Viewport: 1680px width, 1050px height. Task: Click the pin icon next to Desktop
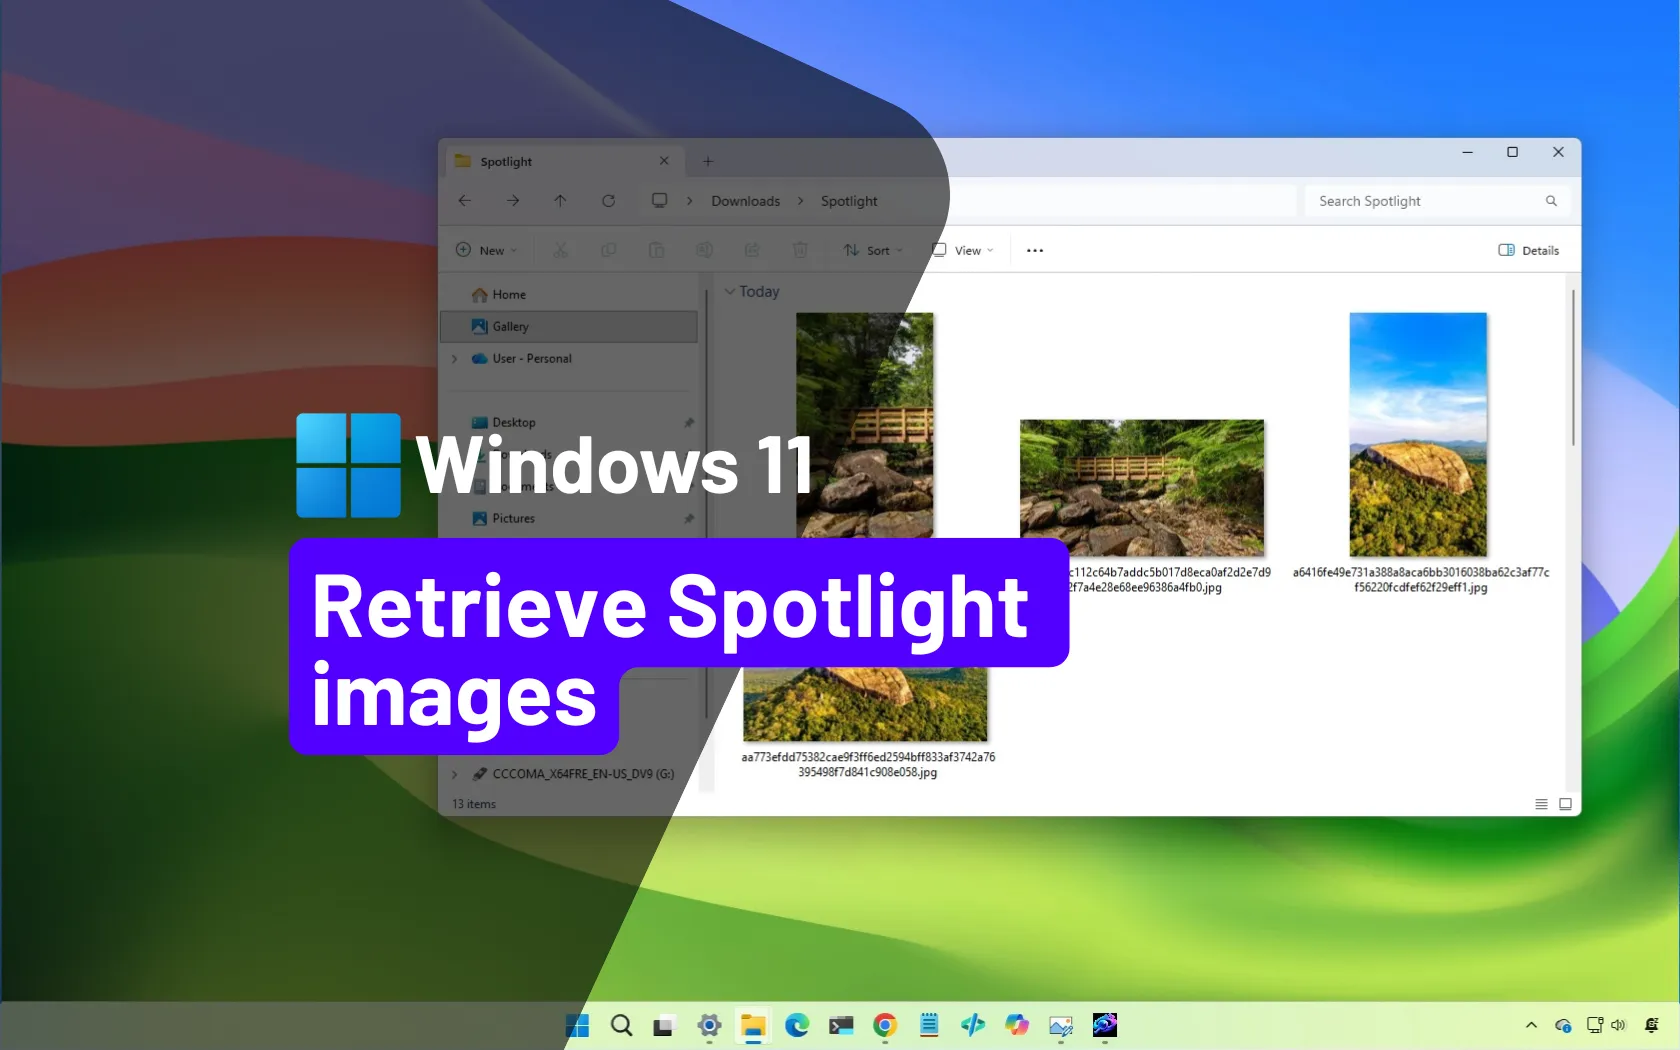689,422
